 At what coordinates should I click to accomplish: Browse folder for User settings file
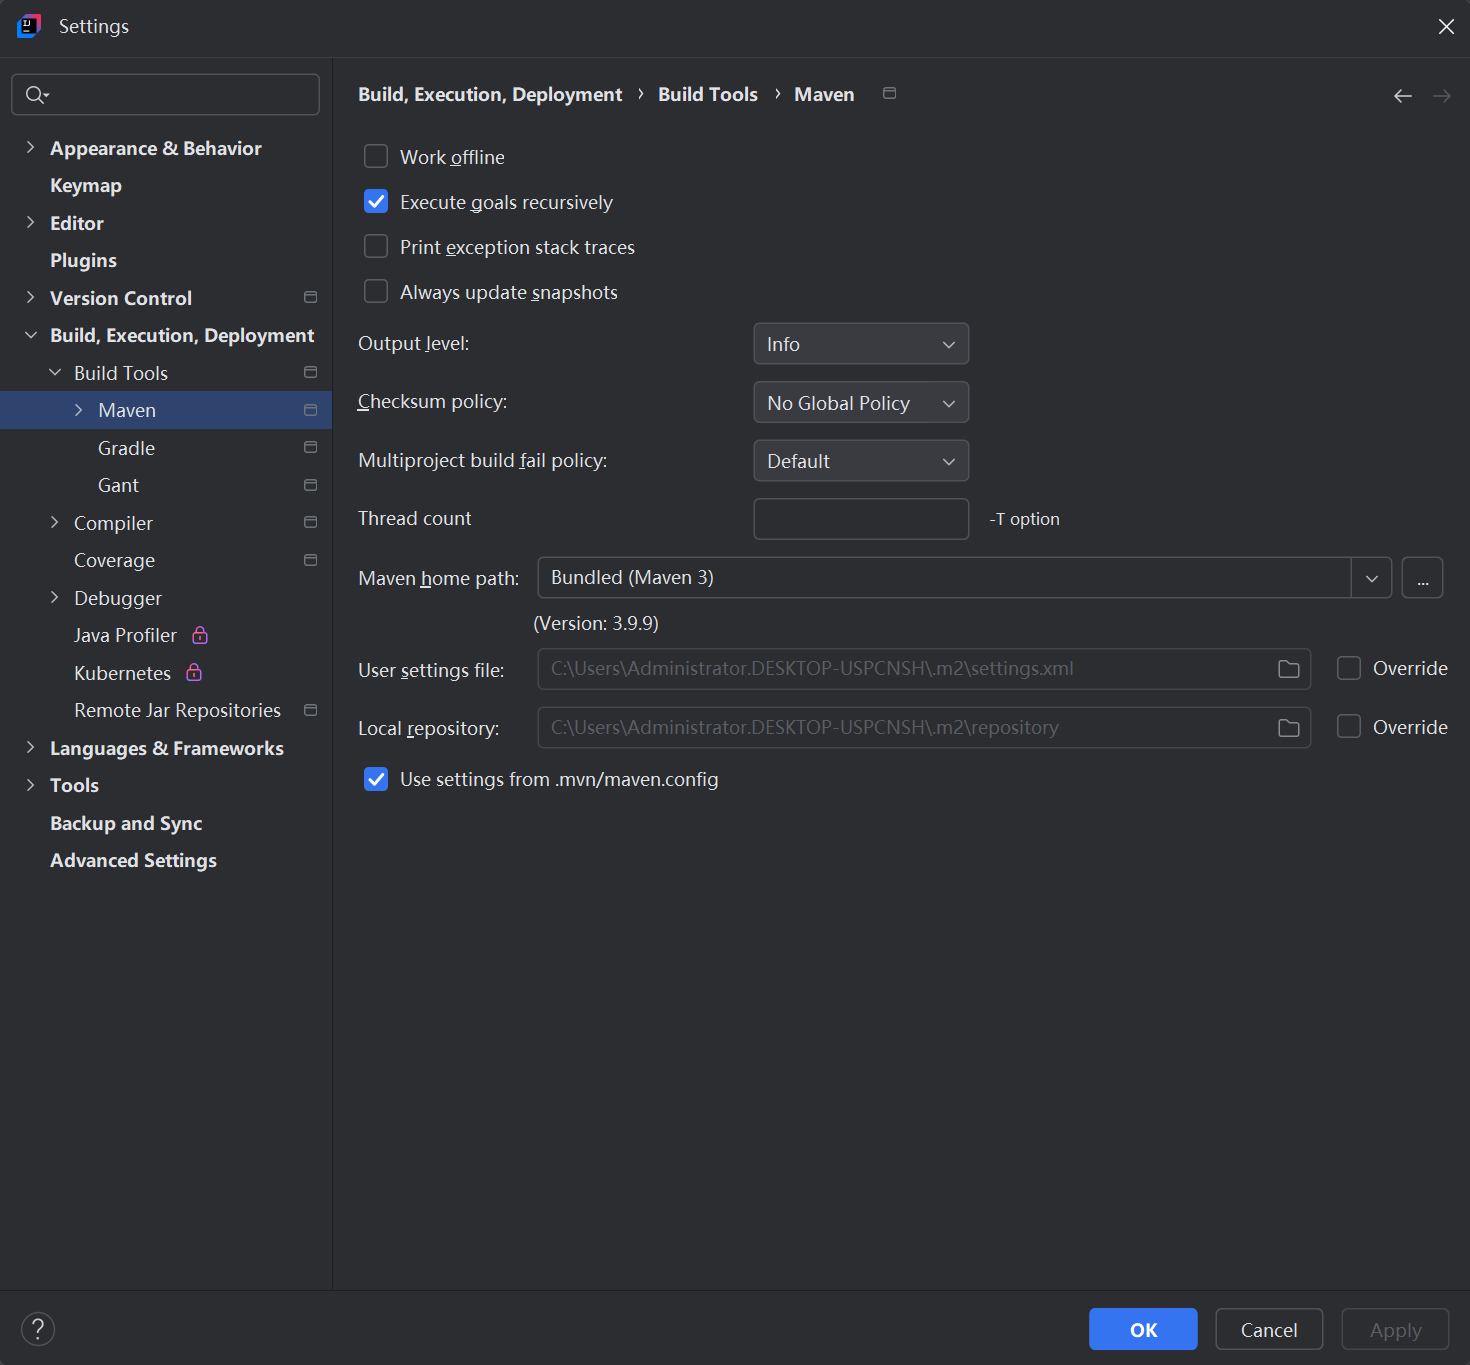point(1289,669)
